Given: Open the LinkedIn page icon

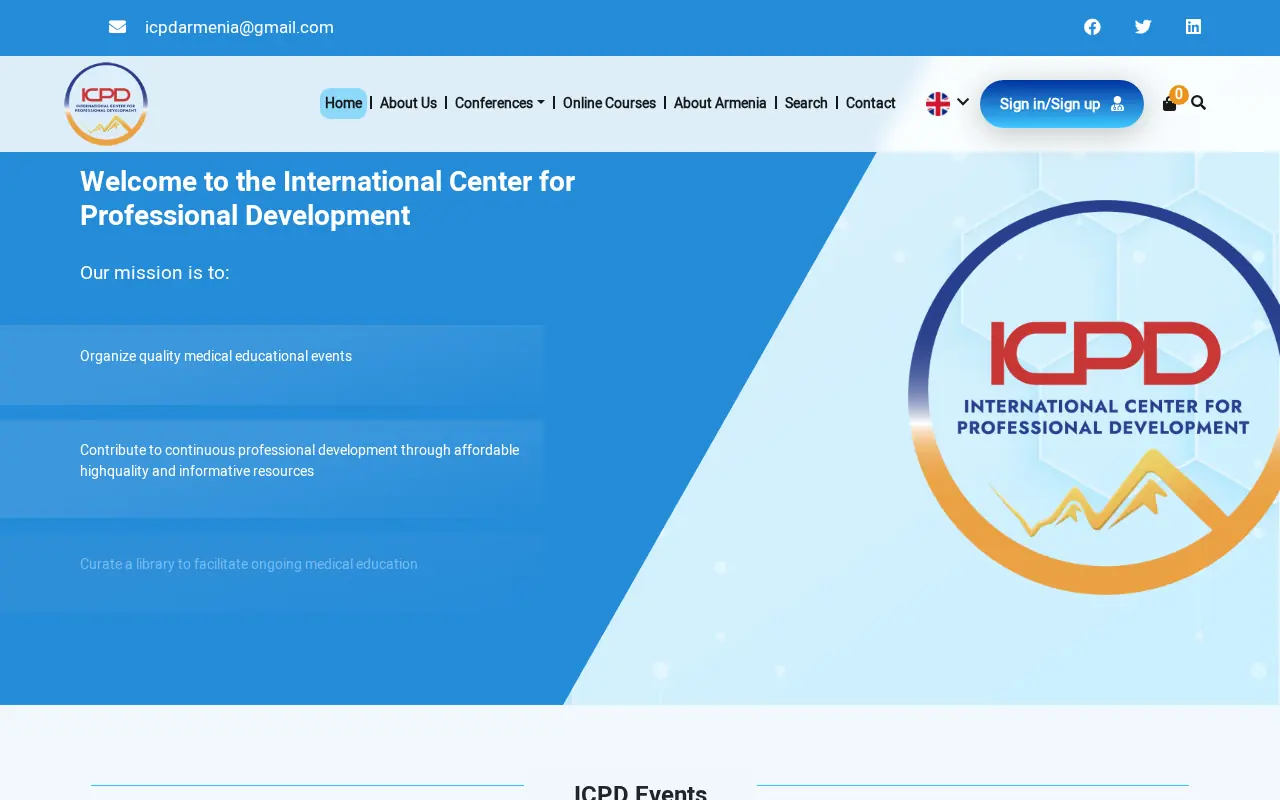Looking at the screenshot, I should (1193, 27).
